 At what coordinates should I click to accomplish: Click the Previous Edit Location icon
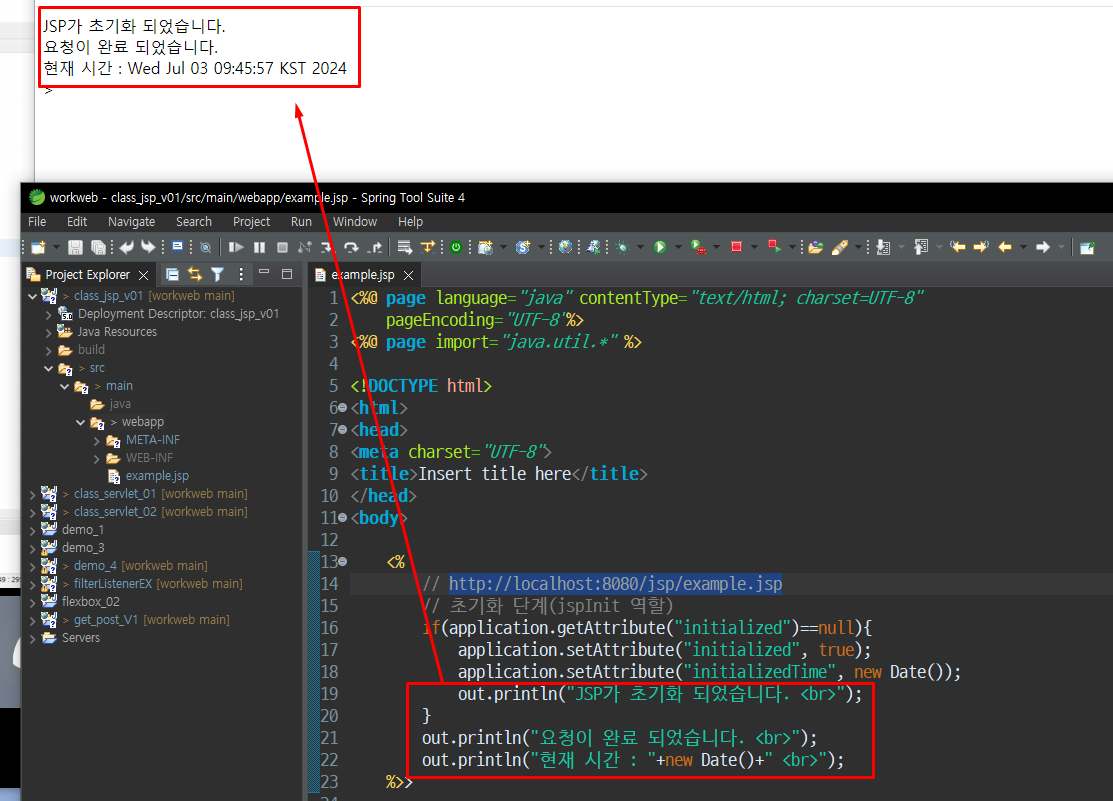pos(958,247)
